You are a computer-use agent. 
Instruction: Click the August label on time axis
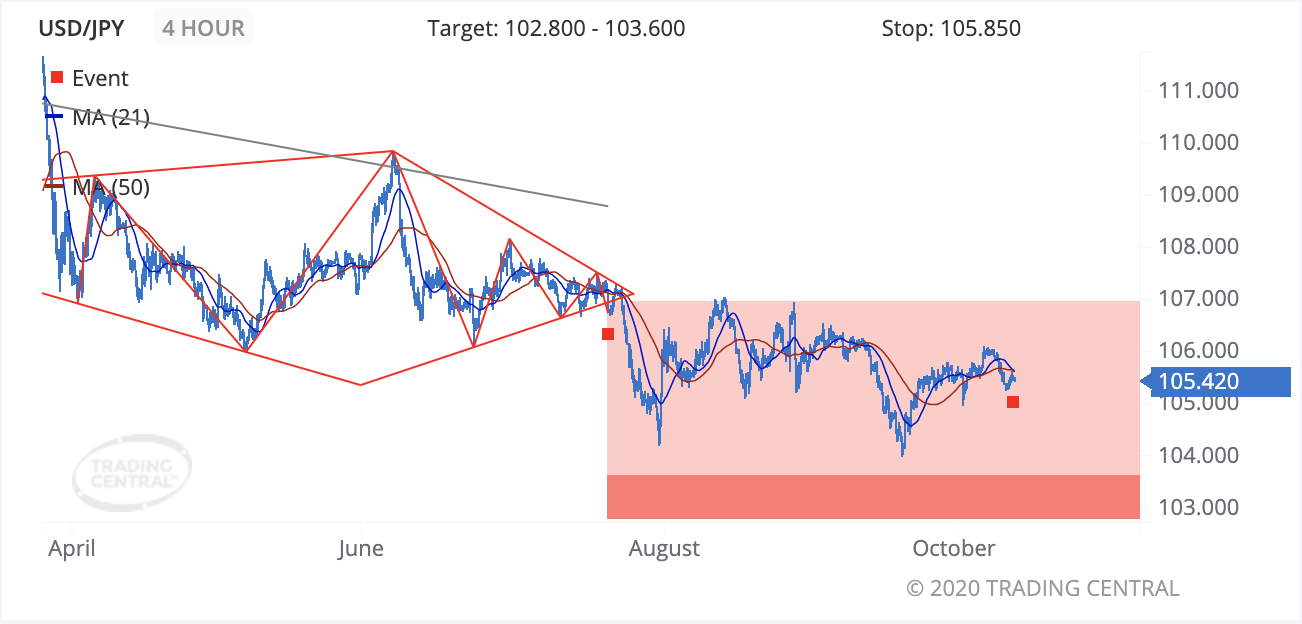coord(664,548)
